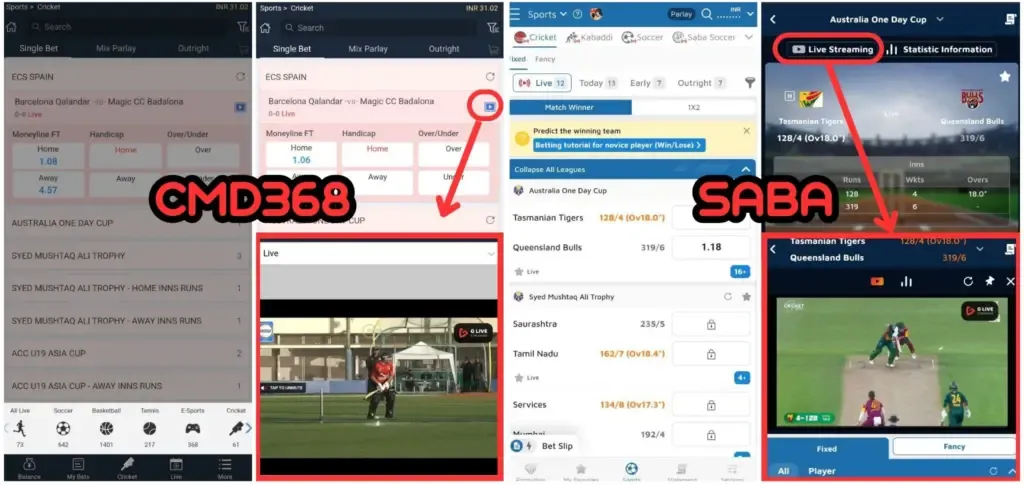1024x485 pixels.
Task: Tap Parlay button in SABA header
Action: (x=681, y=14)
